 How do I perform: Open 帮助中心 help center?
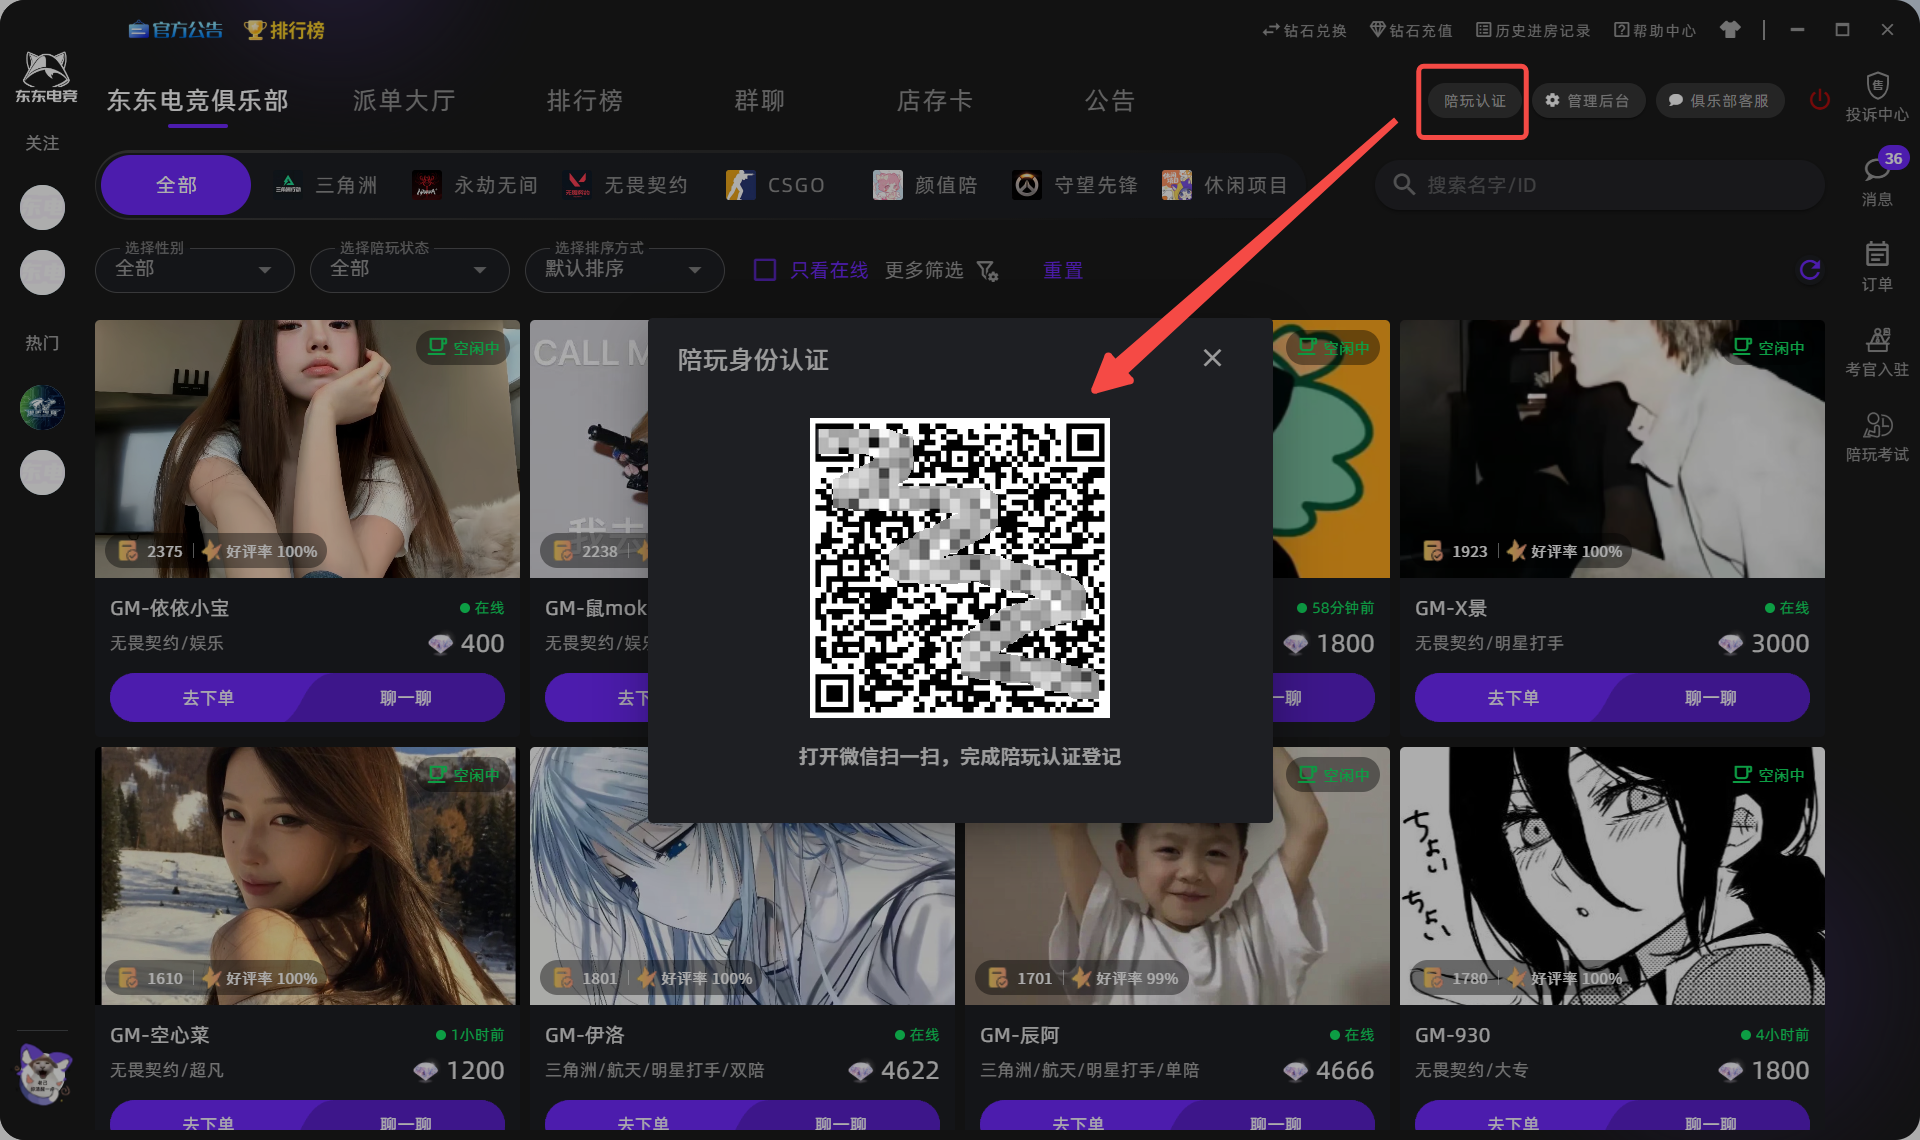pyautogui.click(x=1654, y=30)
